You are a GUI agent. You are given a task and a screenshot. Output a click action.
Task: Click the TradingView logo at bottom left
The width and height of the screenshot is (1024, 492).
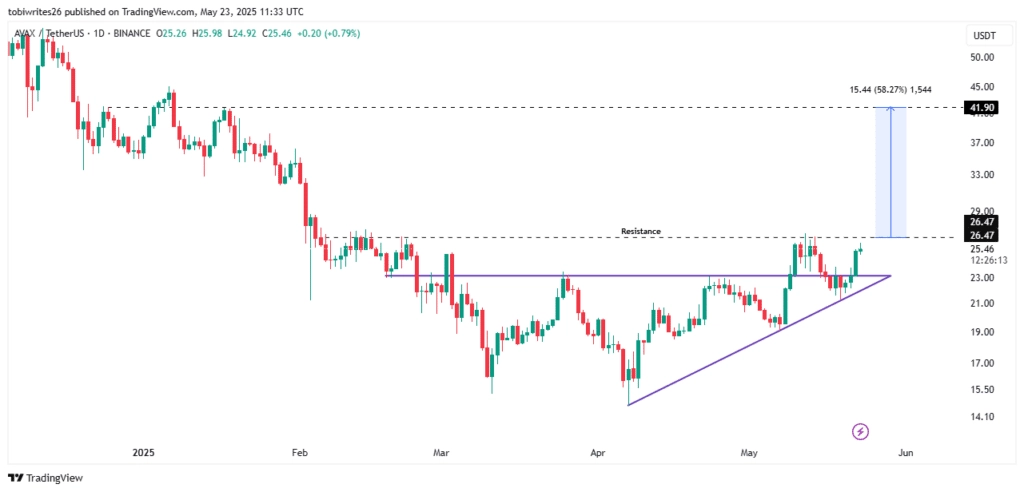[45, 478]
